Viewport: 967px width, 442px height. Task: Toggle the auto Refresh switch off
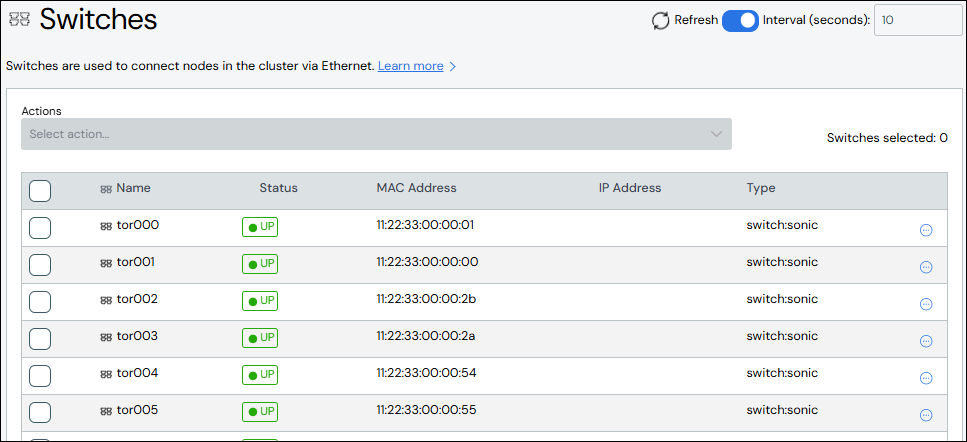740,20
